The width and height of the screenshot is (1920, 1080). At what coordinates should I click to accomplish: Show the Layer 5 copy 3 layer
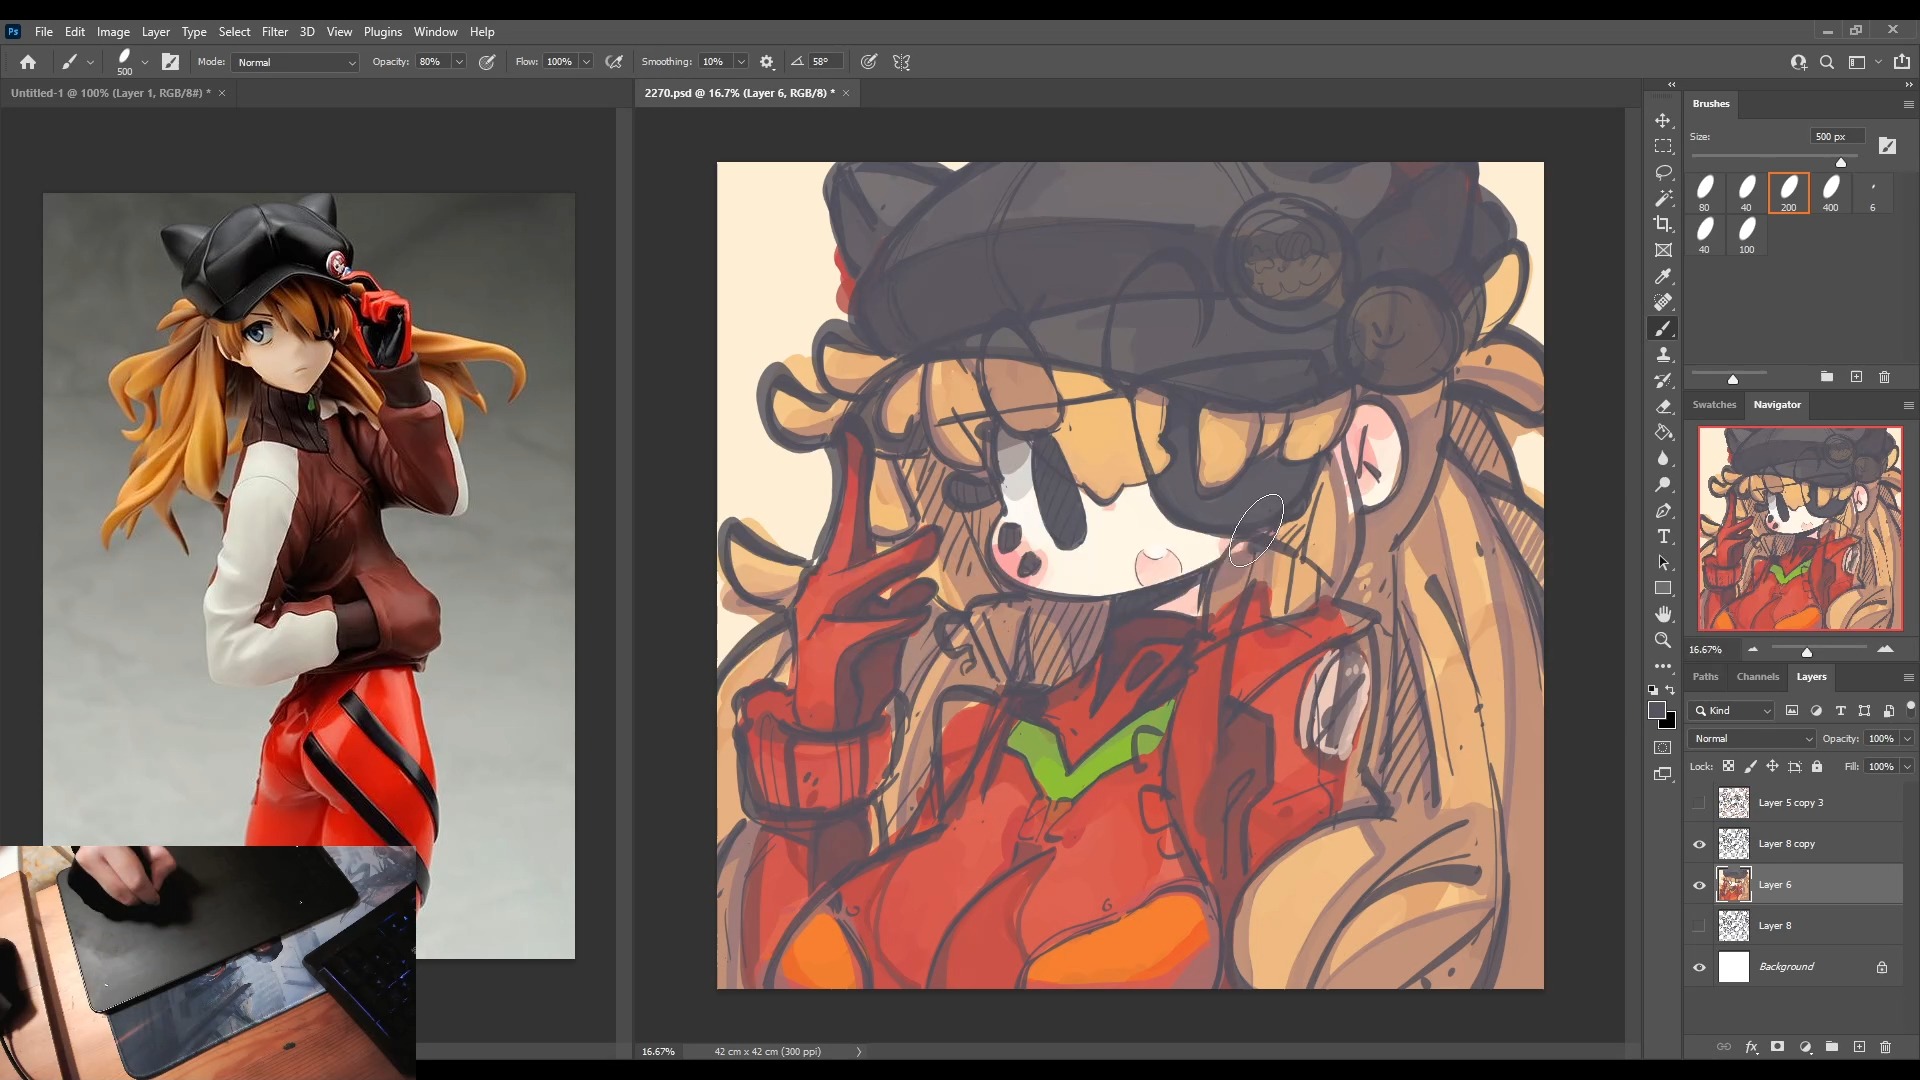pos(1699,803)
